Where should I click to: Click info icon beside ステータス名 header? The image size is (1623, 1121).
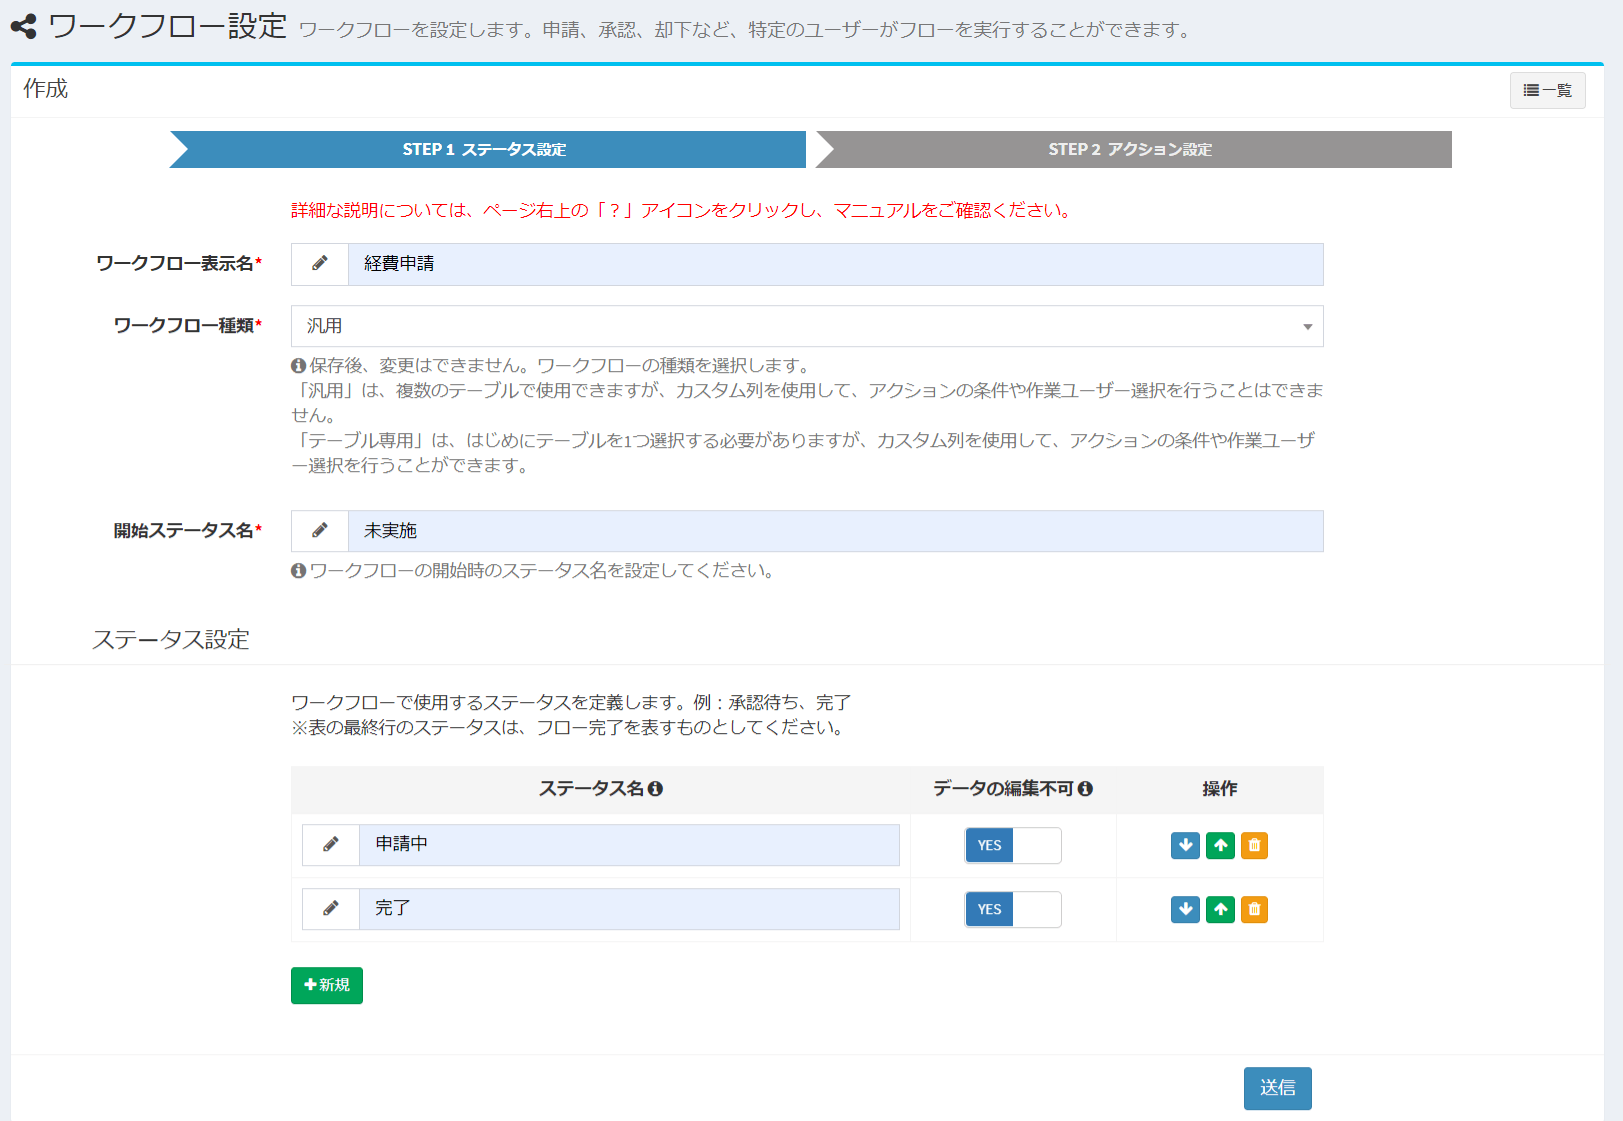tap(656, 789)
